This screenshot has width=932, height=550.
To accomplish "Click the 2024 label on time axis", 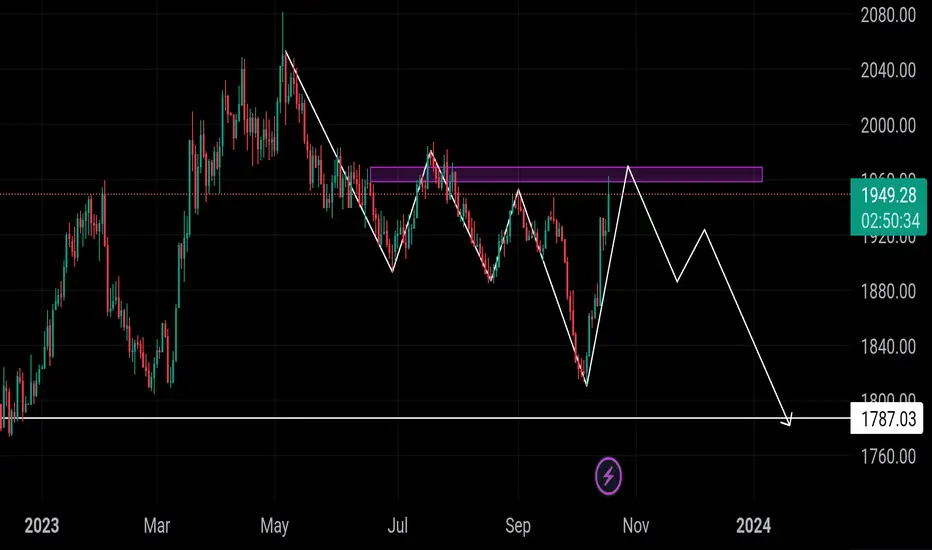I will coord(753,526).
